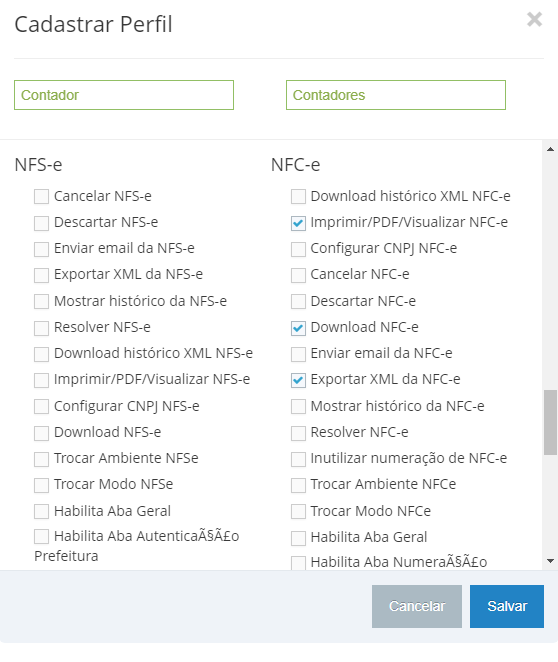Check Mostrar histórico da NFC-e
558x662 pixels.
click(x=298, y=407)
